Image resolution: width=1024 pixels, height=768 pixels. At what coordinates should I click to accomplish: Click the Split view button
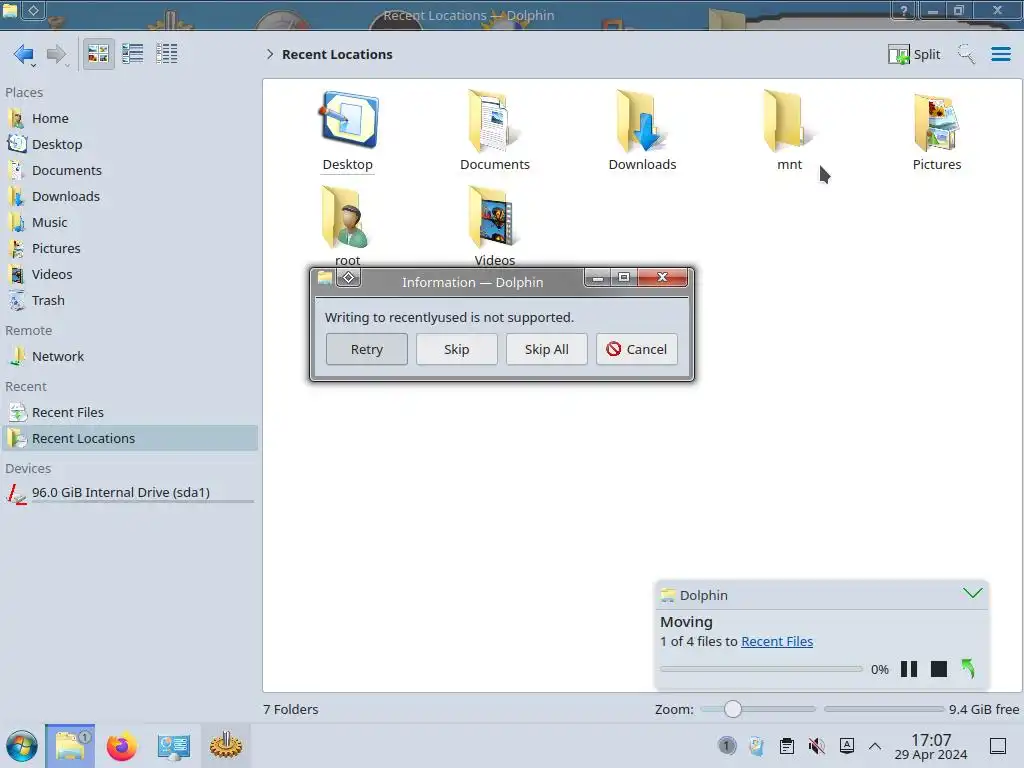click(x=914, y=54)
